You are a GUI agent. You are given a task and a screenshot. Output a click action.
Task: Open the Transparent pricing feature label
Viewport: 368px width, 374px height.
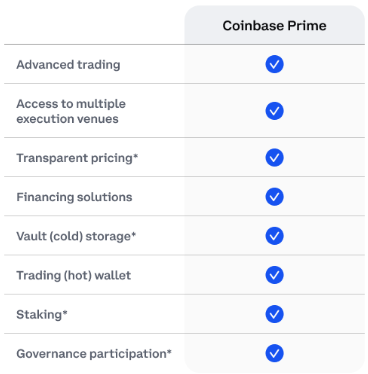tap(77, 158)
